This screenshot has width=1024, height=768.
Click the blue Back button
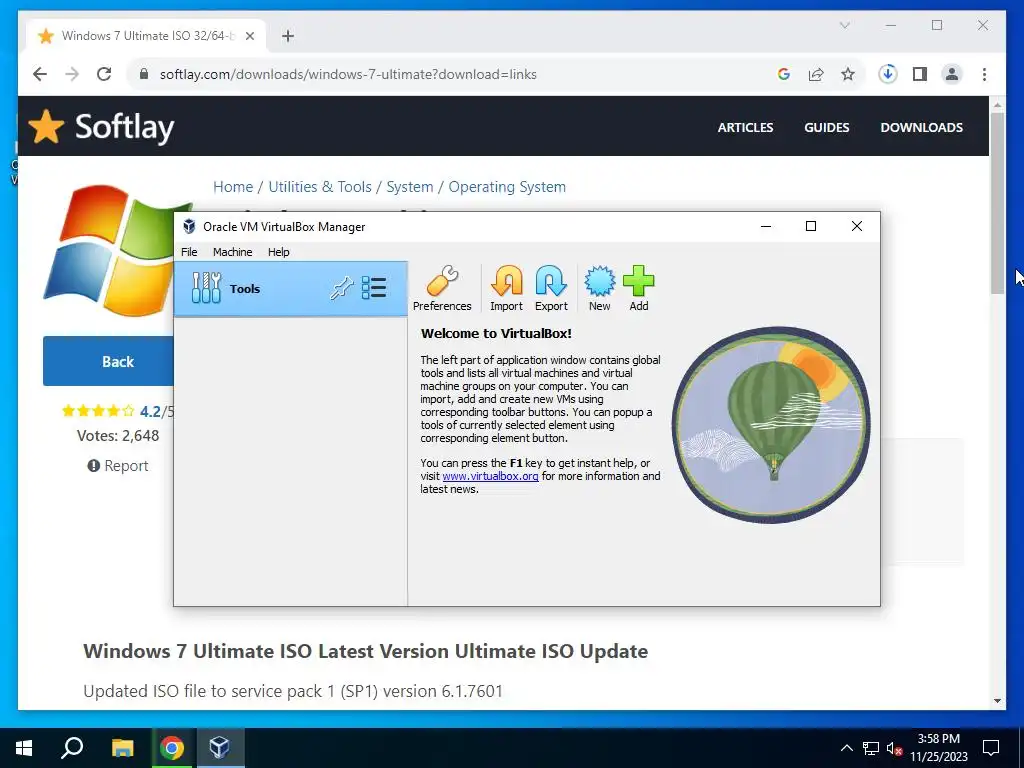pyautogui.click(x=108, y=361)
